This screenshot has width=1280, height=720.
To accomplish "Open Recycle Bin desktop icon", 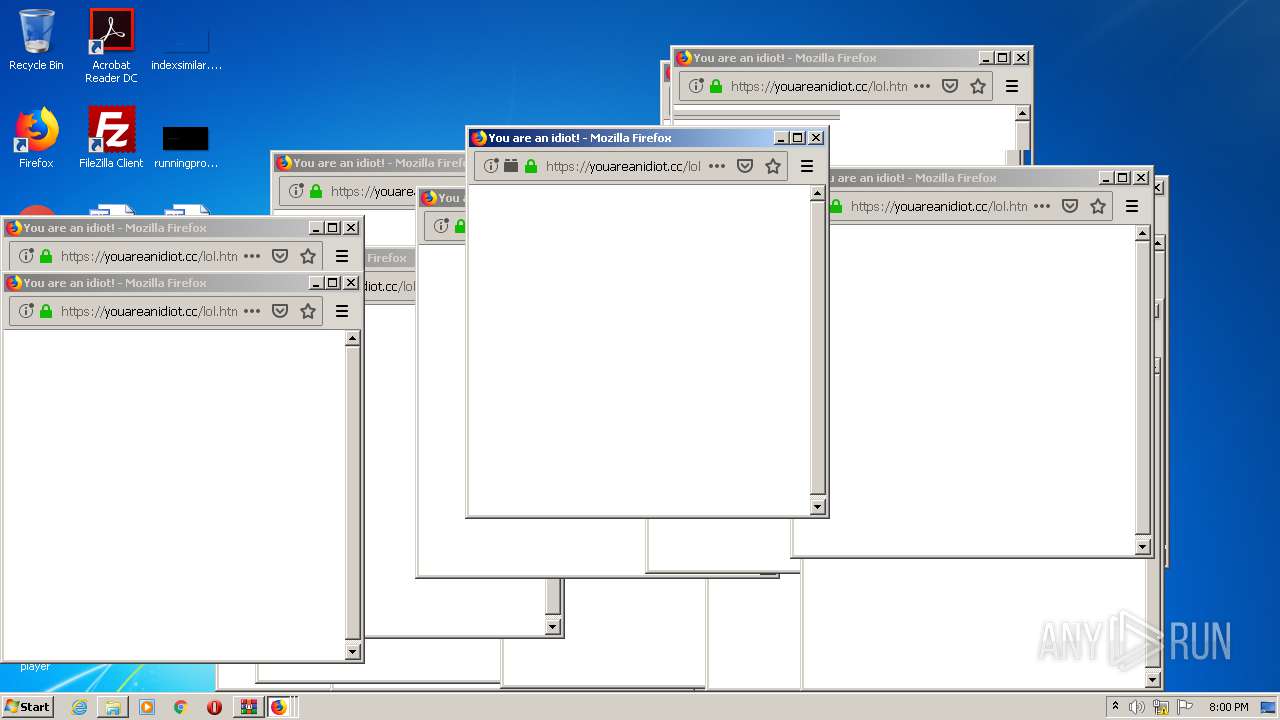I will coord(36,40).
